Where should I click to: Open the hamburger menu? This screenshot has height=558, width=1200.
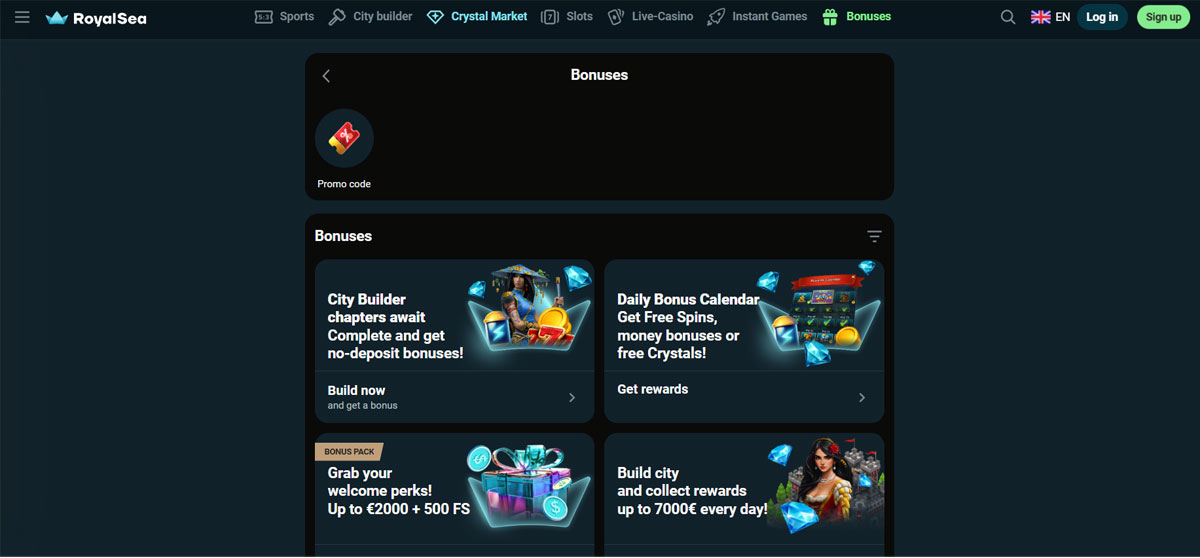click(x=22, y=17)
